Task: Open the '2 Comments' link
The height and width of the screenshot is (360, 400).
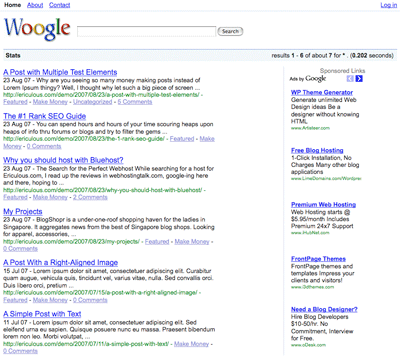Action: (90, 197)
